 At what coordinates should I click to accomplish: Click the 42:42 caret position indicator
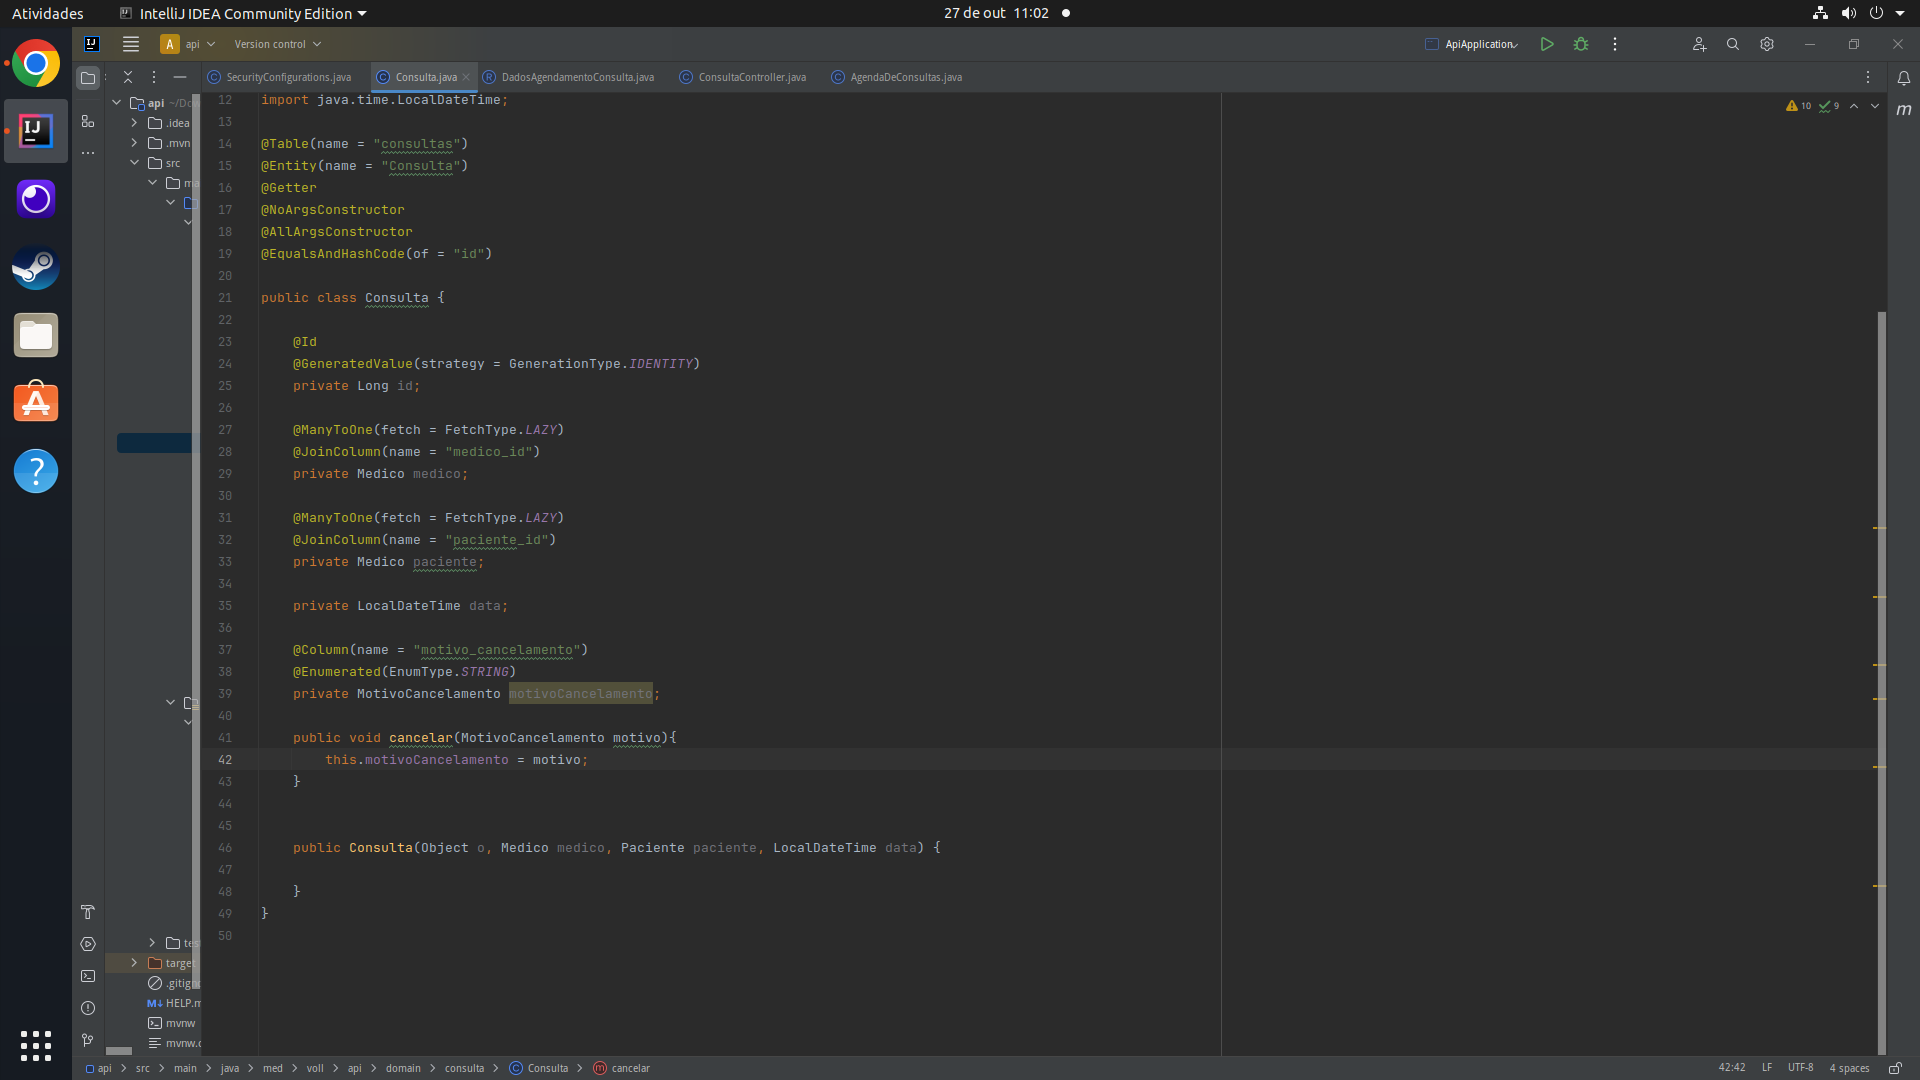click(x=1732, y=1068)
